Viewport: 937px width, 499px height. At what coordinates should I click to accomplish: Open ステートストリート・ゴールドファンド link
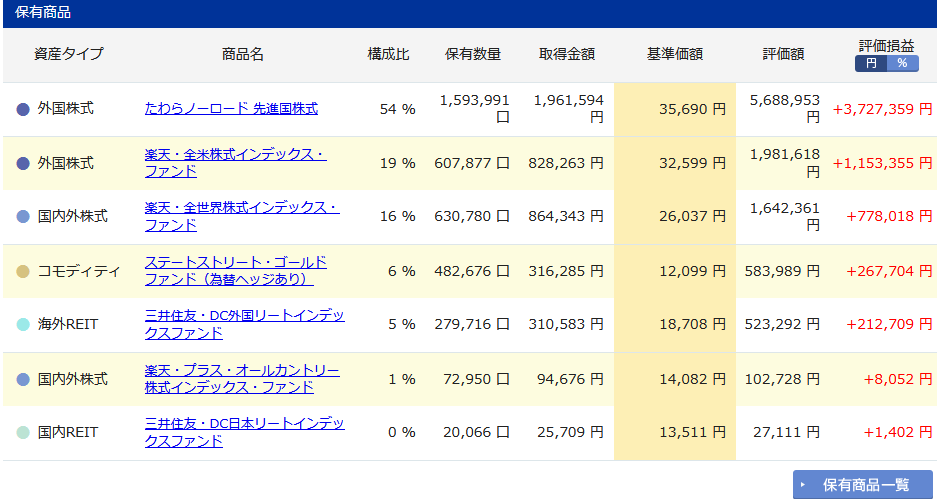pyautogui.click(x=235, y=271)
